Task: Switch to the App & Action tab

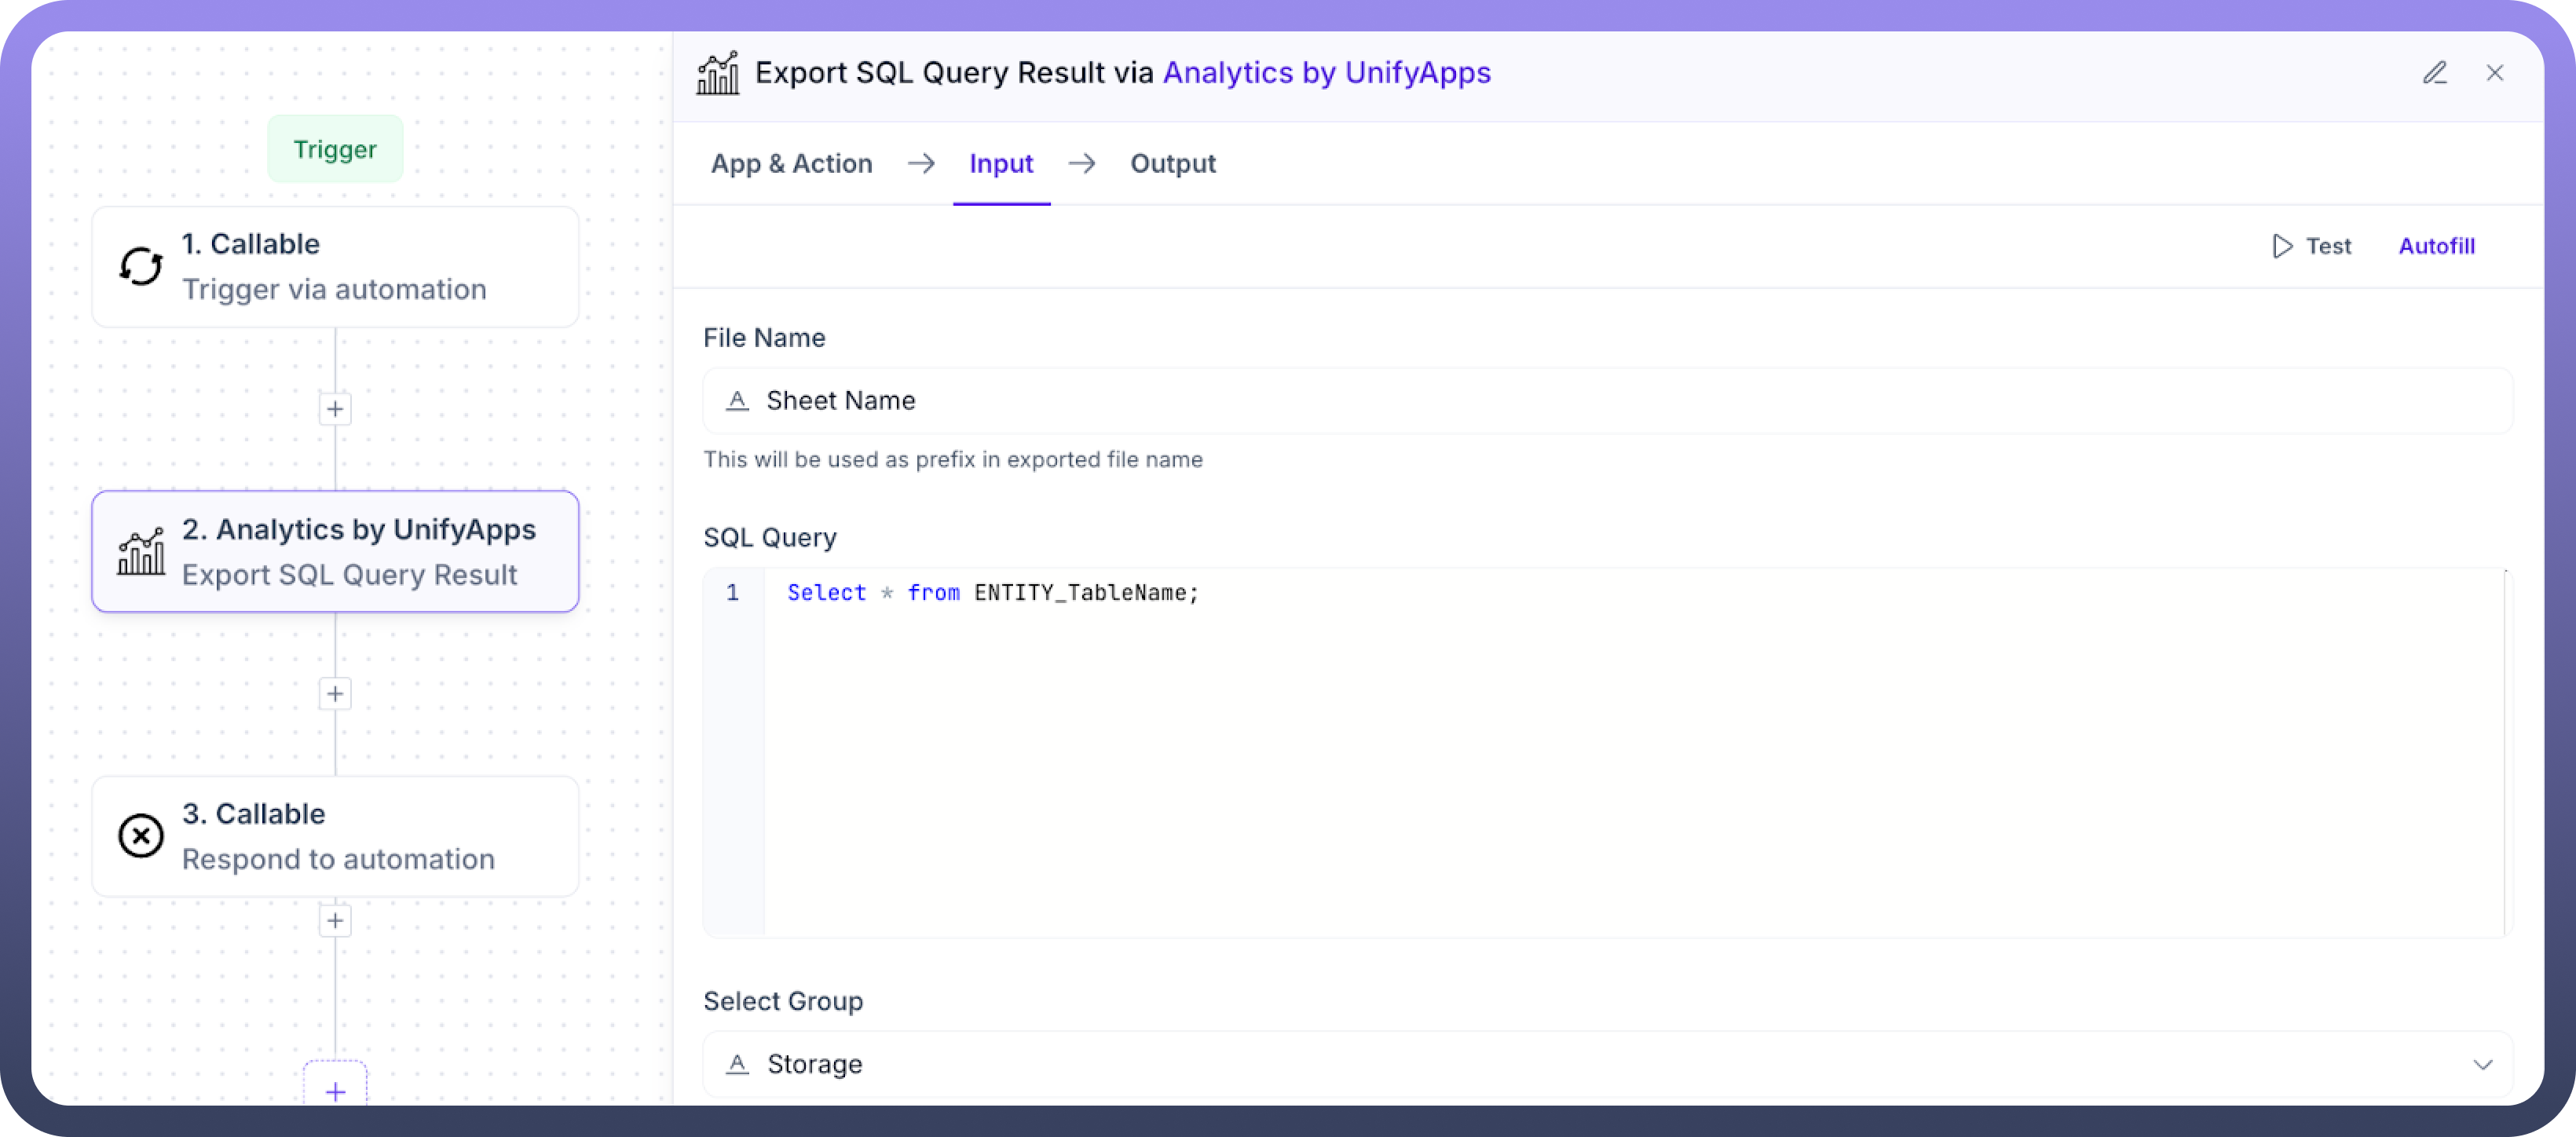Action: click(x=791, y=164)
